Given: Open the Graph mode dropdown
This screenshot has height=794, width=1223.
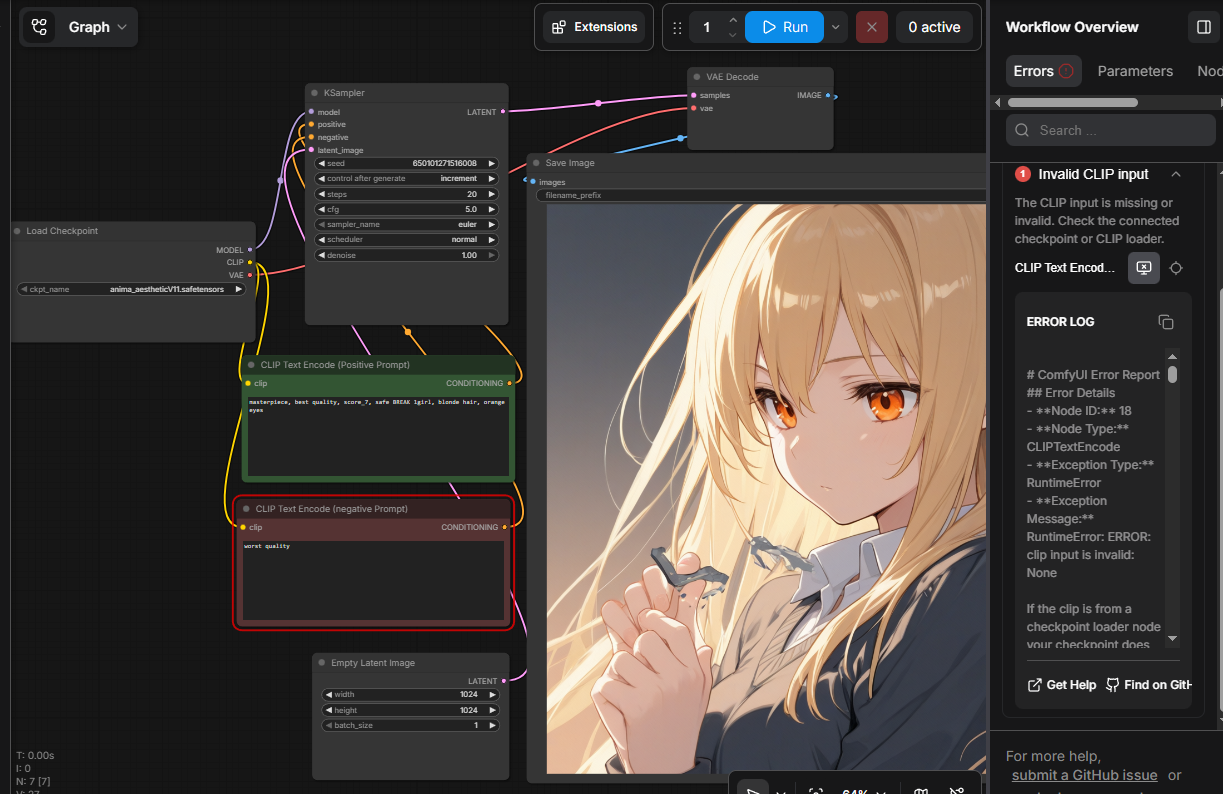Looking at the screenshot, I should (x=97, y=27).
